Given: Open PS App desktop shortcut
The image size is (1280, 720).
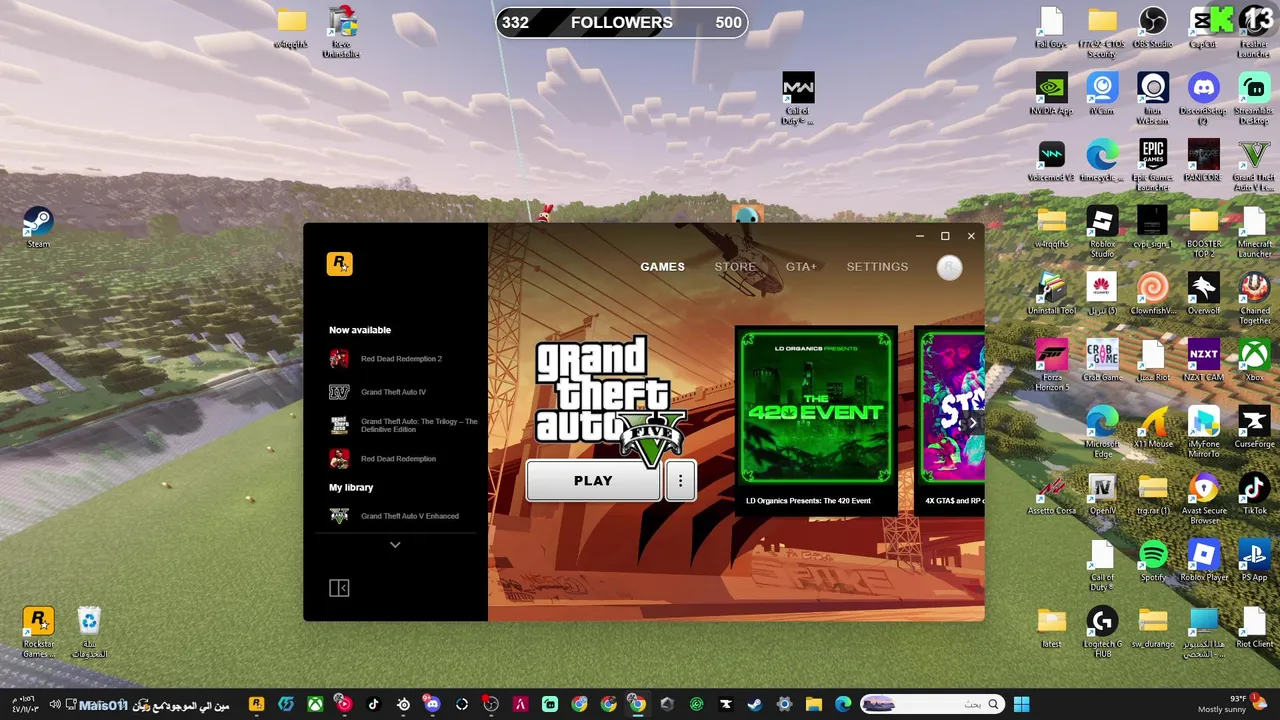Looking at the screenshot, I should point(1254,561).
